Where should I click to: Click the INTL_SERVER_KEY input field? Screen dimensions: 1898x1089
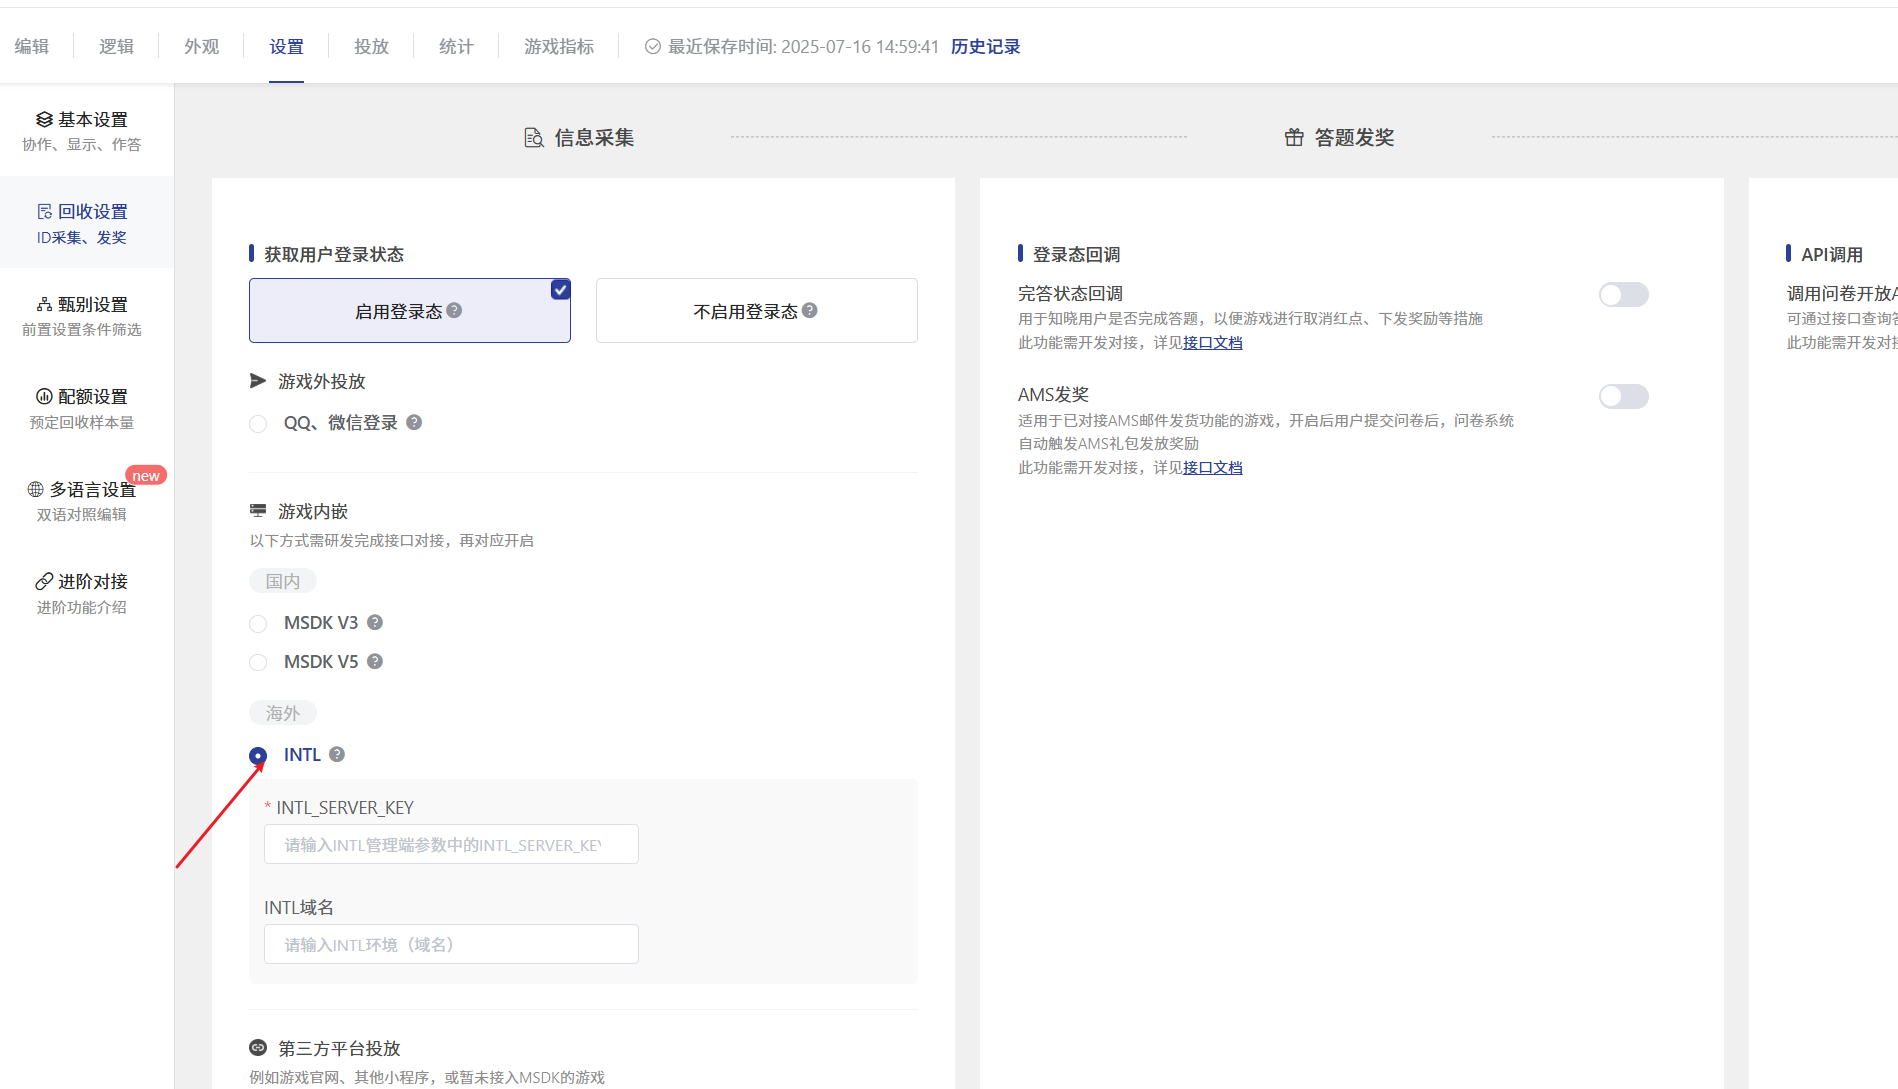[x=451, y=845]
